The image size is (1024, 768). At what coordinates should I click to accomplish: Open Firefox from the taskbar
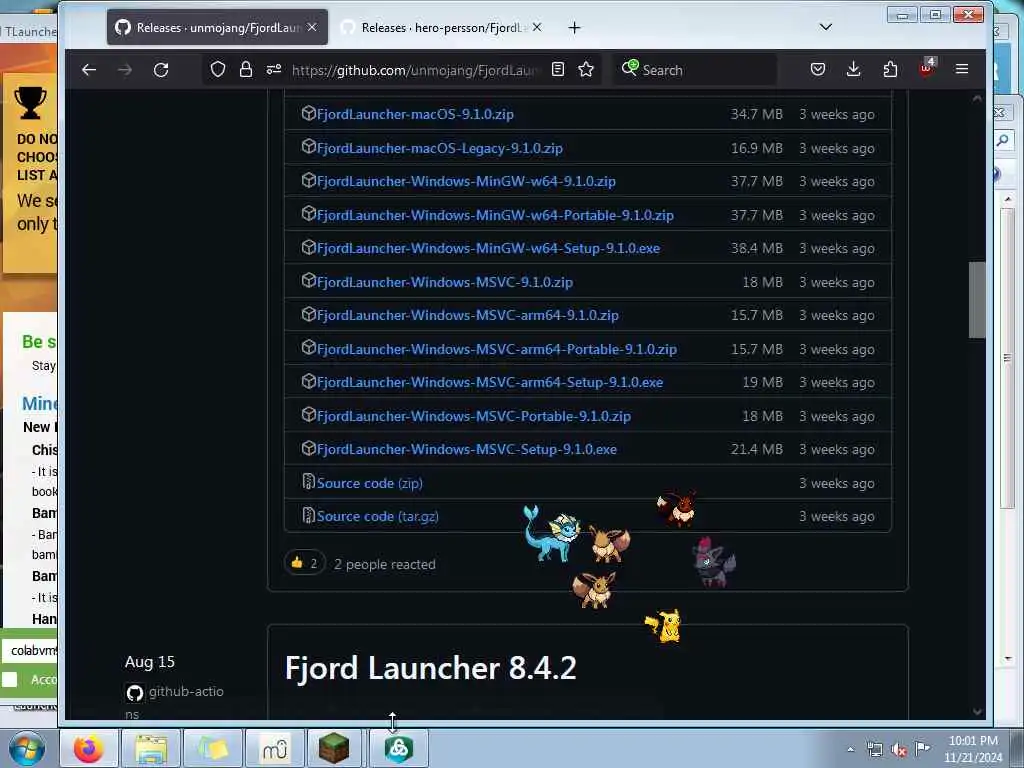pyautogui.click(x=88, y=748)
